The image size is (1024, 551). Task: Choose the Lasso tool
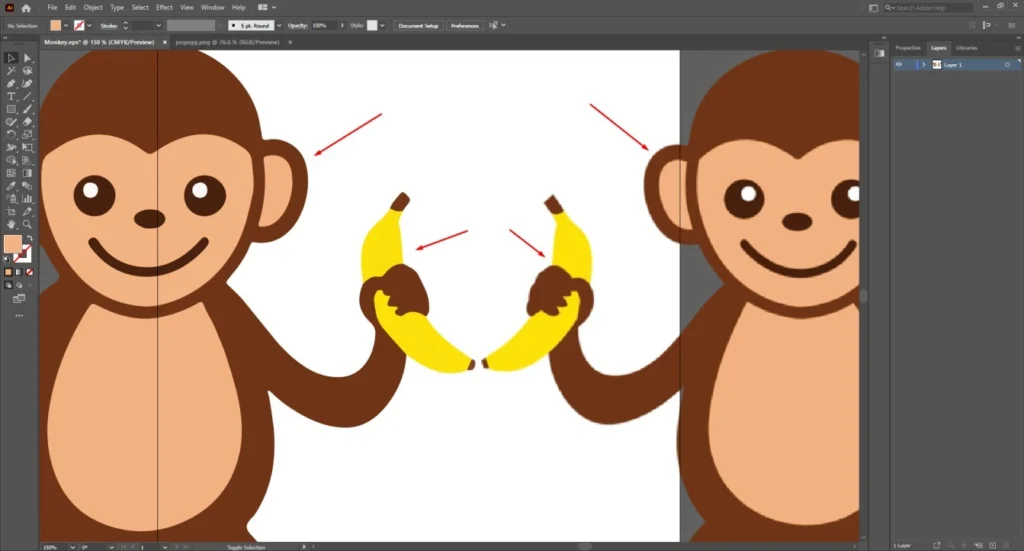point(27,71)
